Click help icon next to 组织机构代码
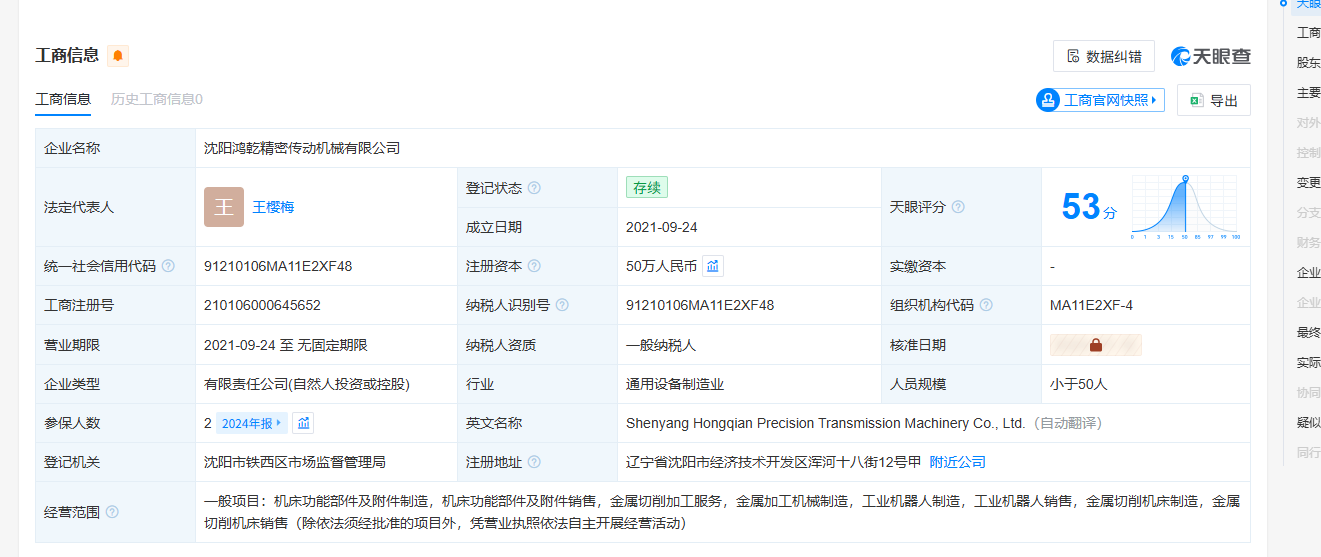Screen dimensions: 1321x557 point(986,305)
